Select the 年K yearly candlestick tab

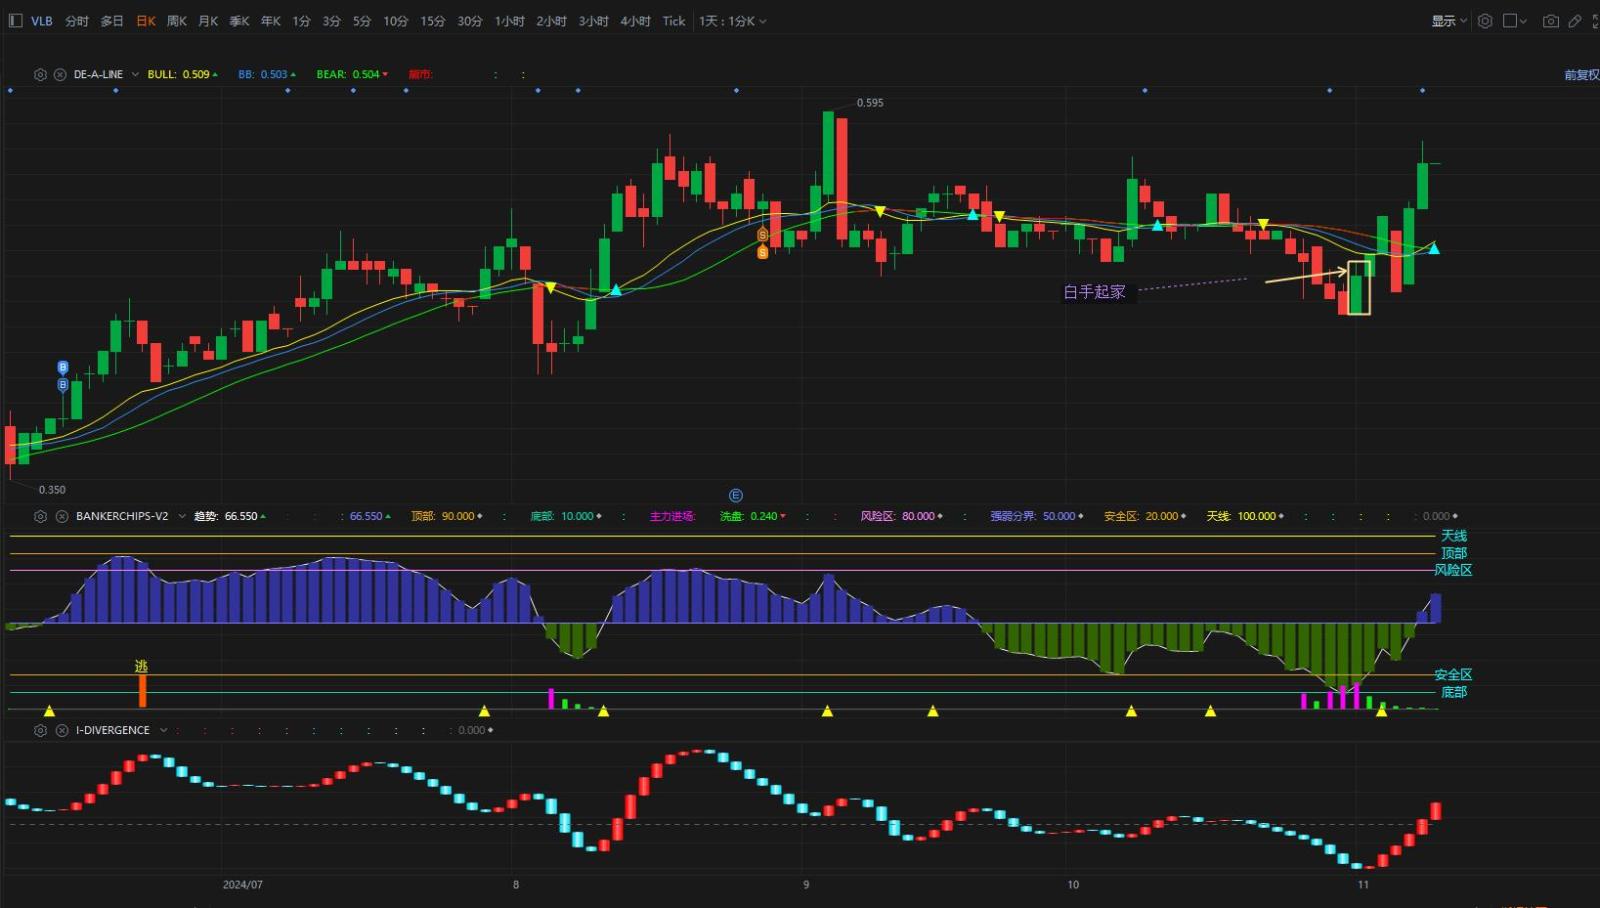click(270, 20)
